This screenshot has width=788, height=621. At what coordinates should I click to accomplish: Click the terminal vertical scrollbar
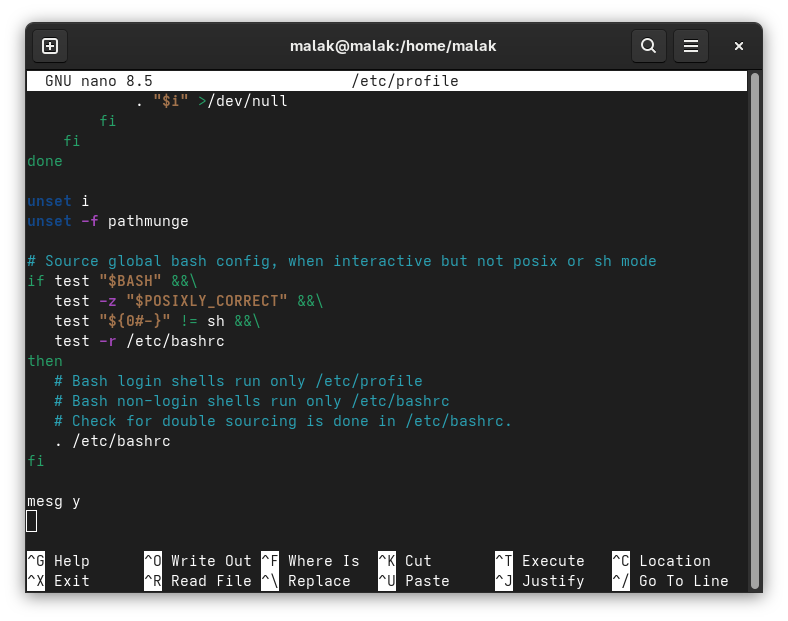754,300
